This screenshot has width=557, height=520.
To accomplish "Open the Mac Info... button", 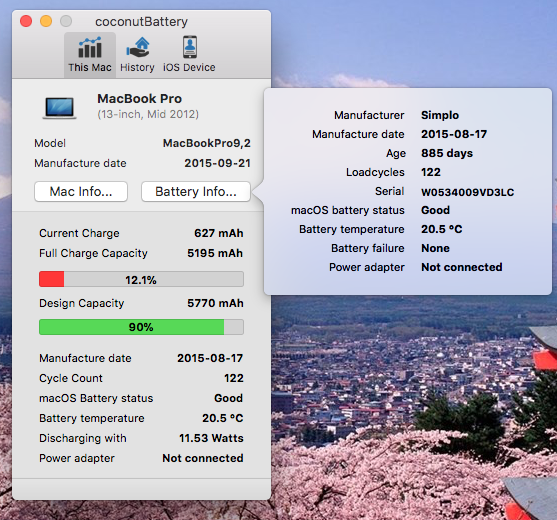I will coord(81,191).
